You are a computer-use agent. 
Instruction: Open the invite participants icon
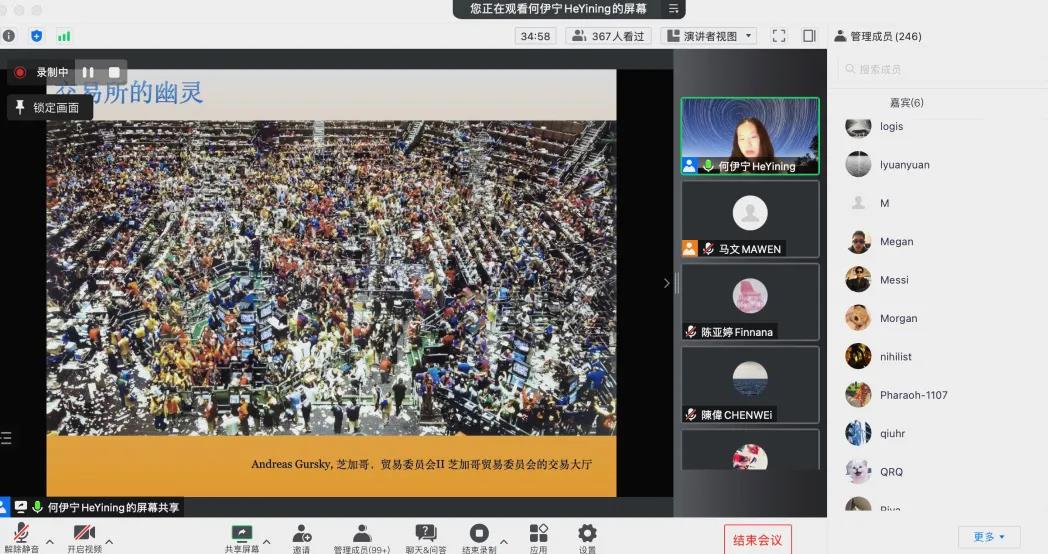tap(301, 534)
